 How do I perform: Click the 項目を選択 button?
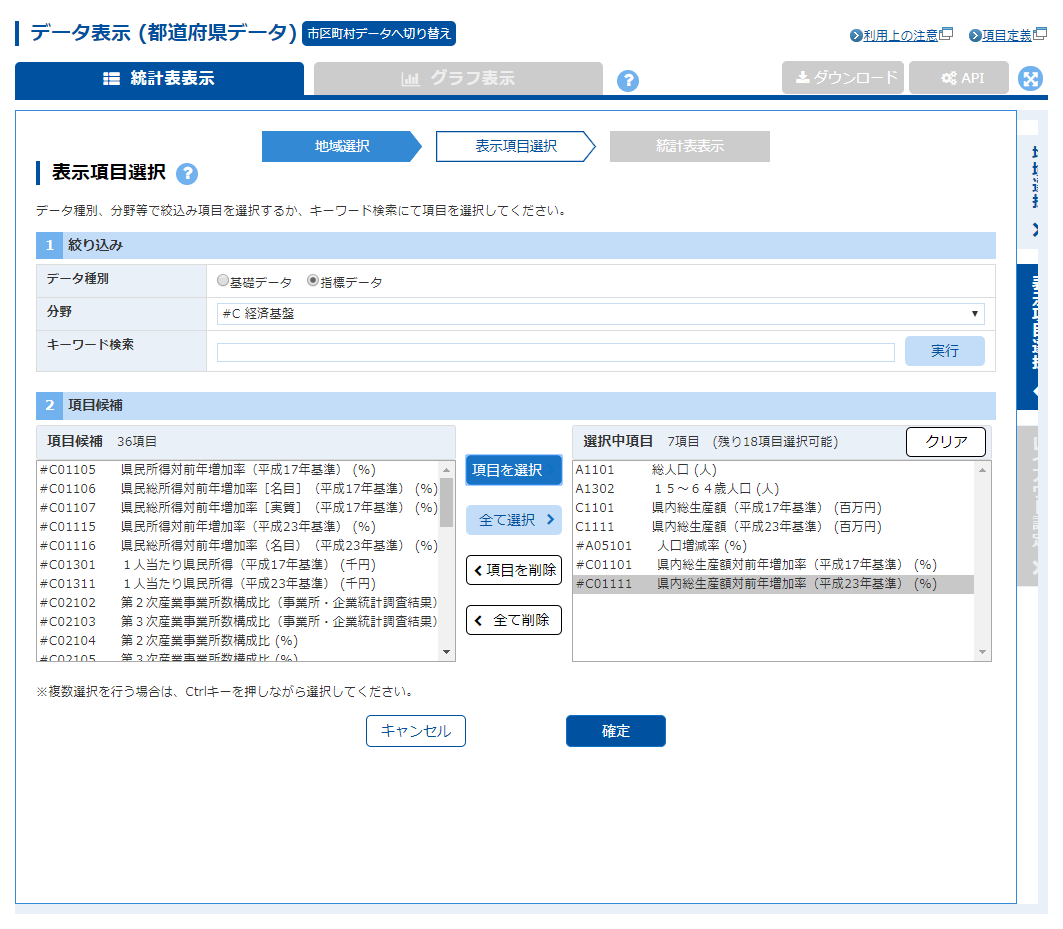pos(513,470)
